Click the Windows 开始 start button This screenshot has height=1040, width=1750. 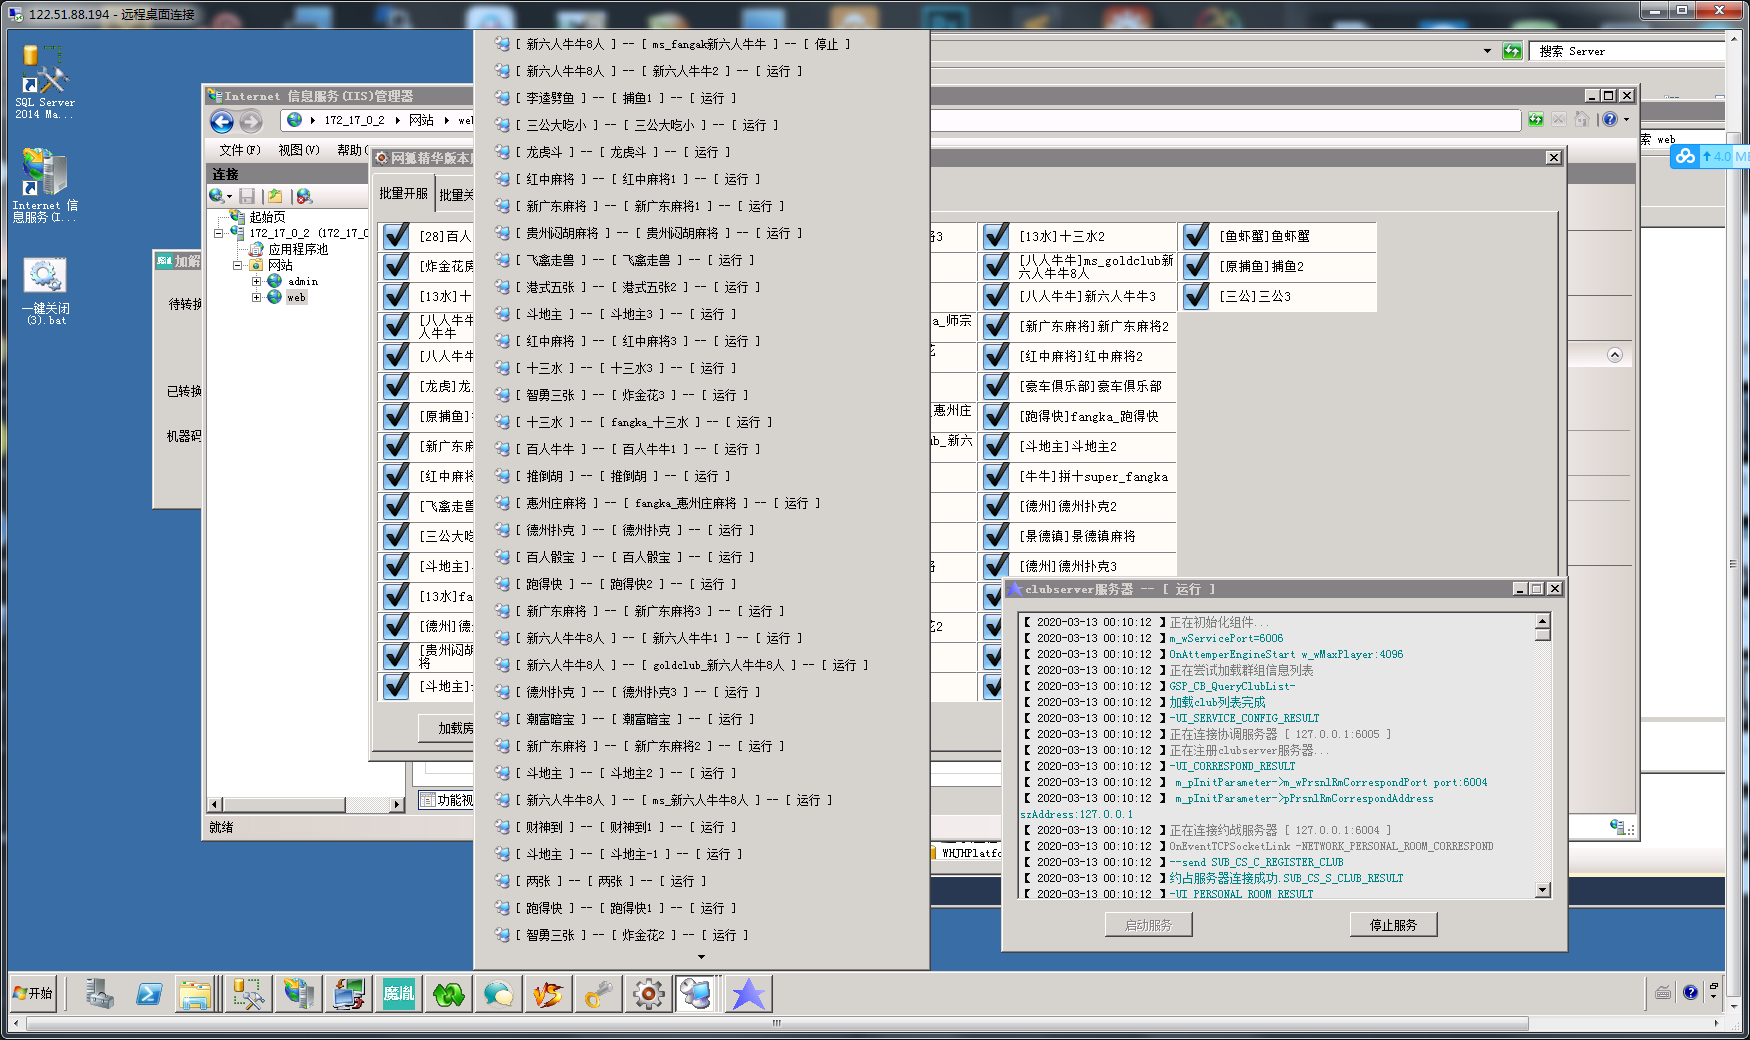[x=33, y=993]
